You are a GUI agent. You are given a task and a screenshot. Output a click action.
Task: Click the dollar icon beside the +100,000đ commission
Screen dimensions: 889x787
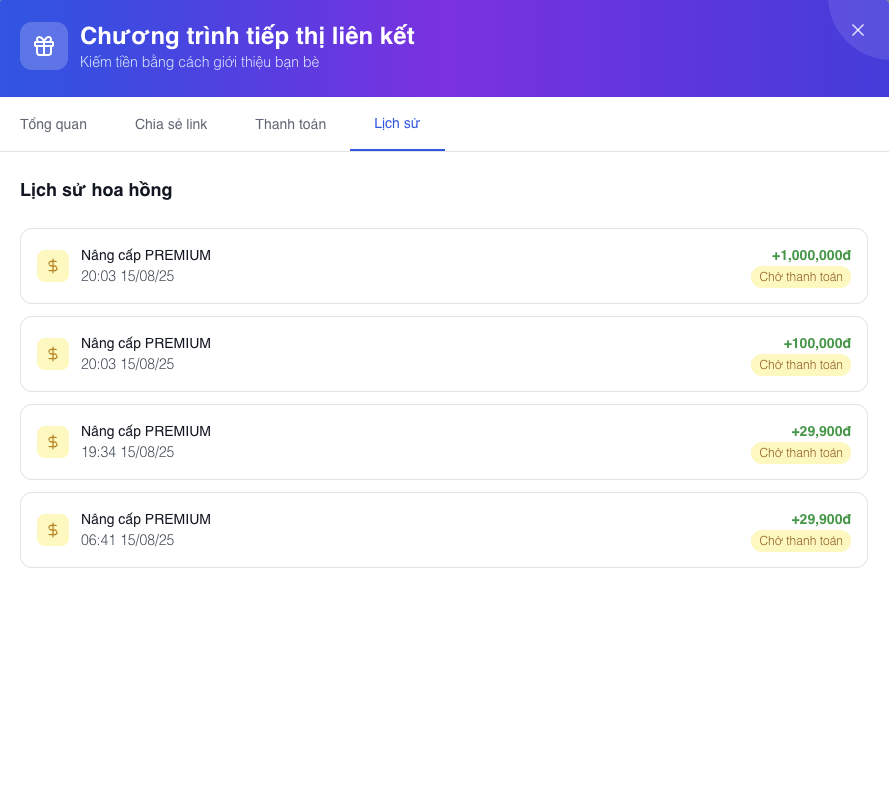(53, 354)
